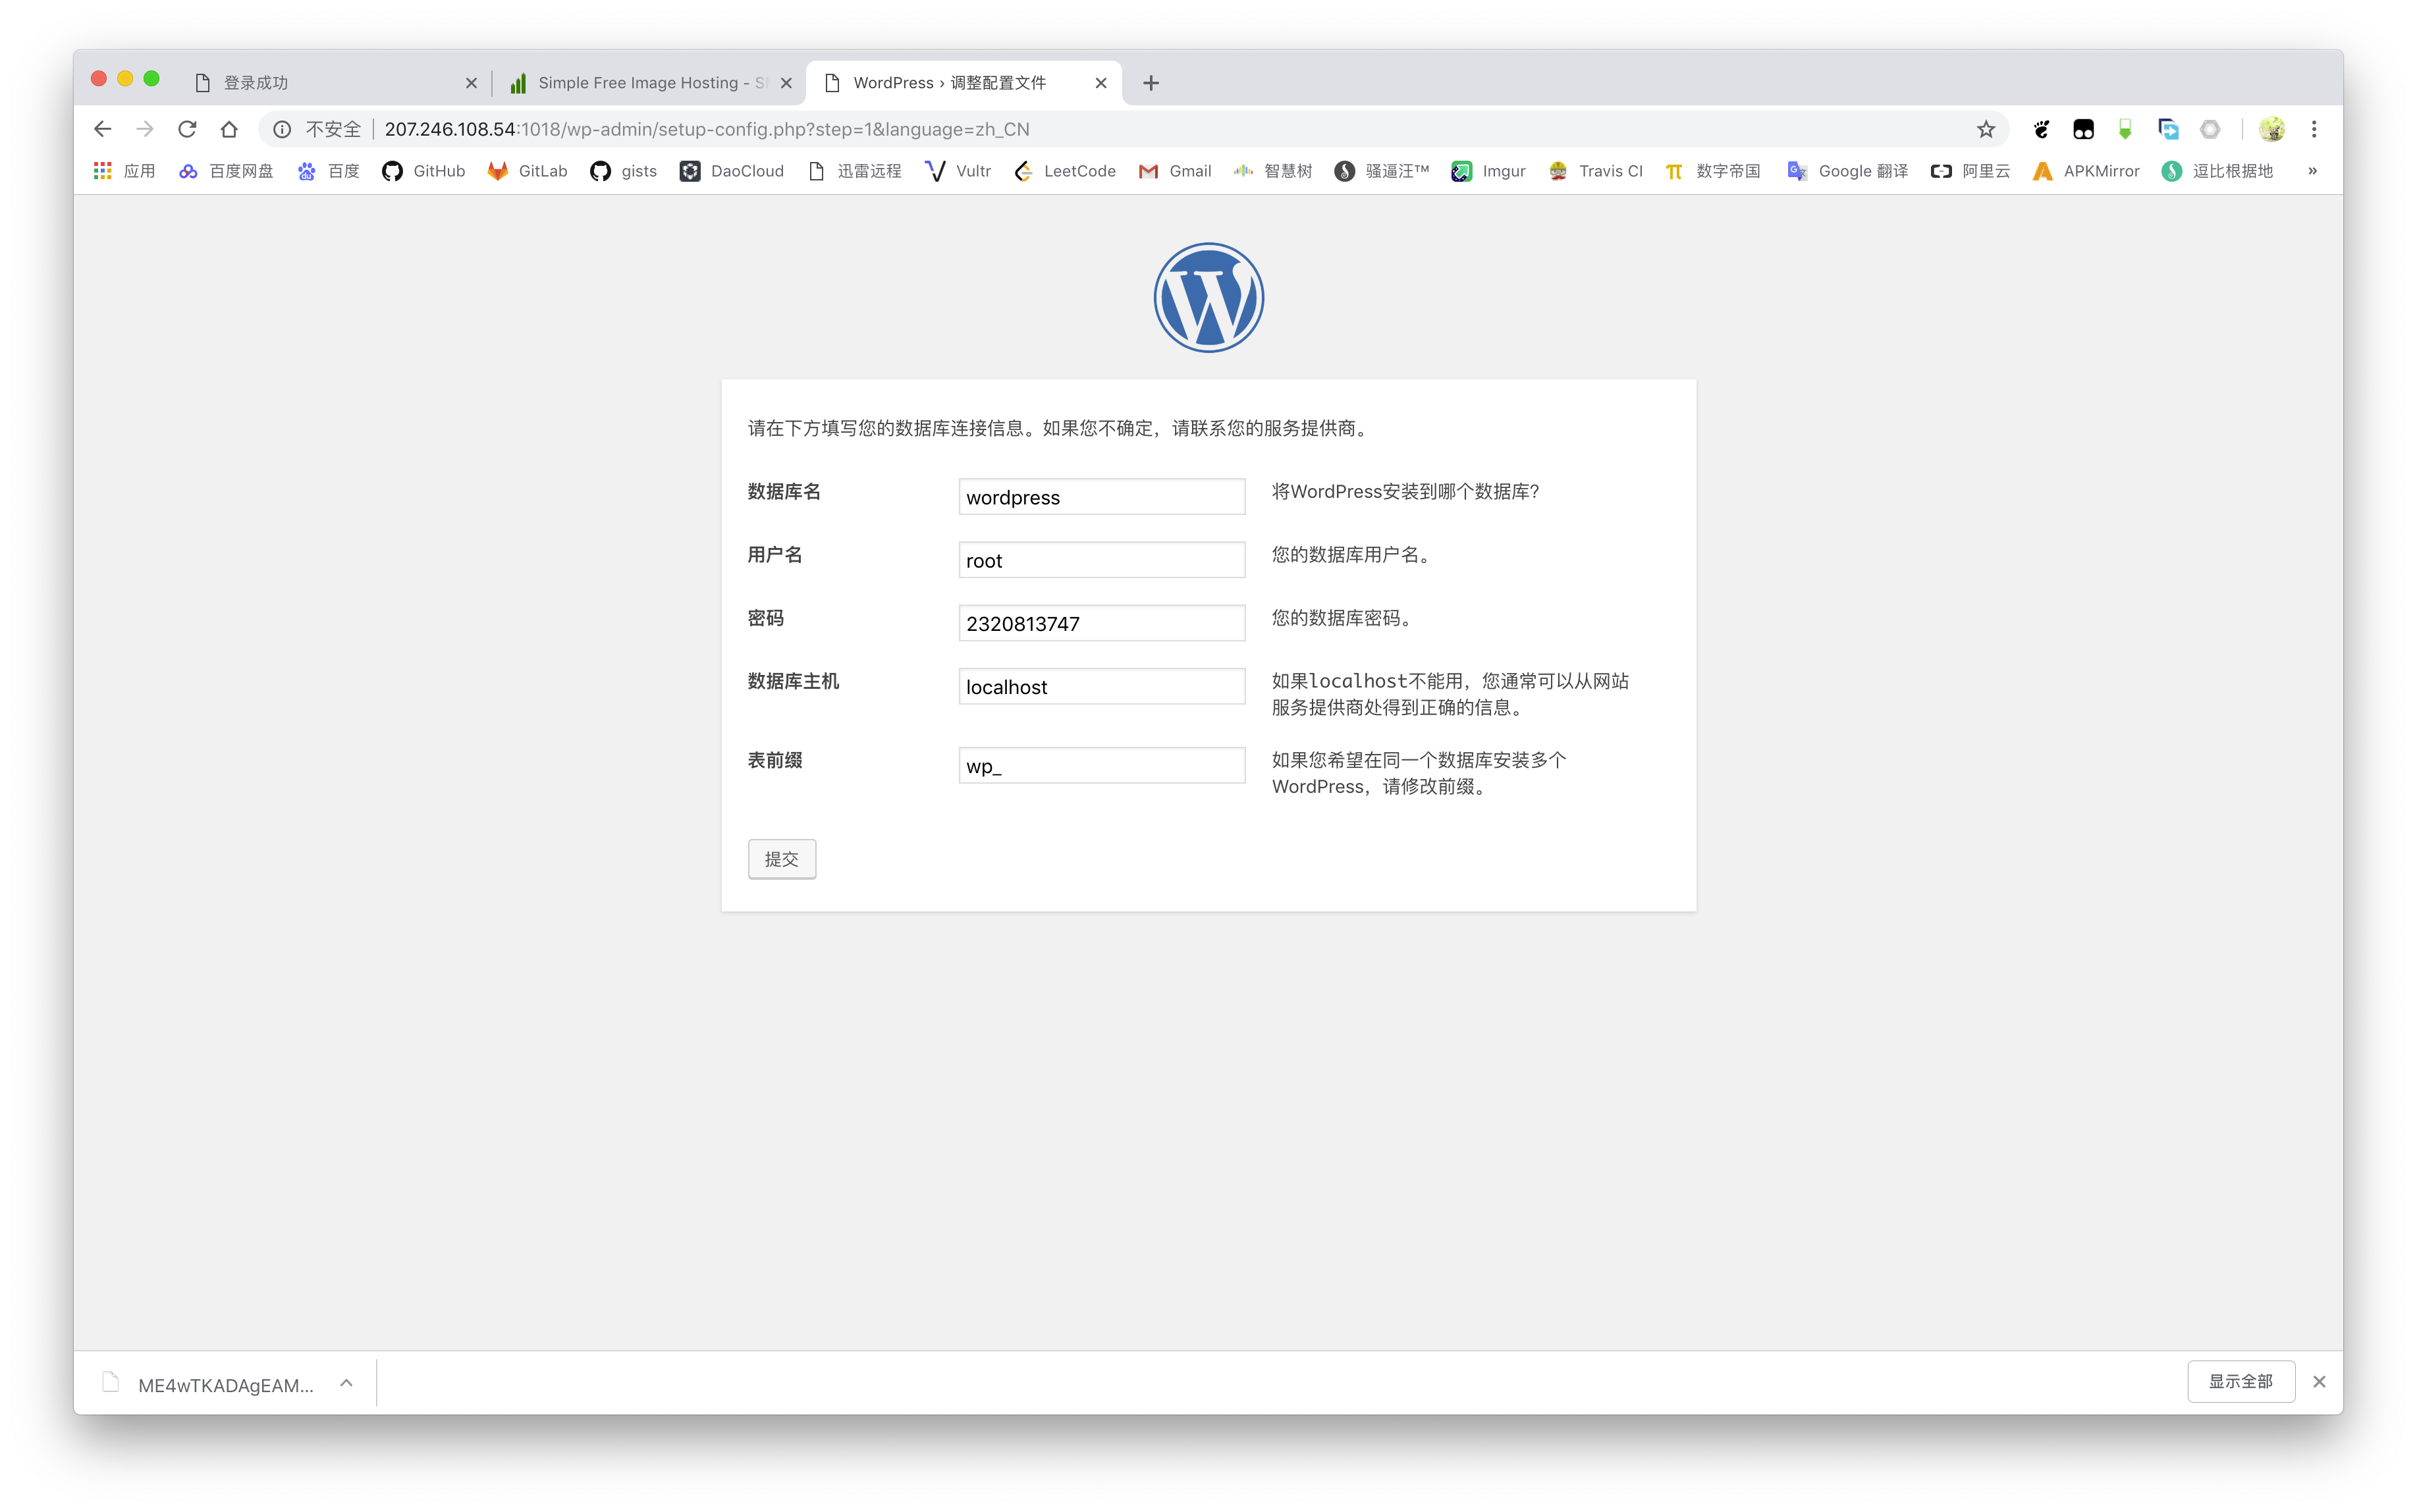Image resolution: width=2417 pixels, height=1512 pixels.
Task: Open a new tab with the plus button
Action: [1150, 83]
